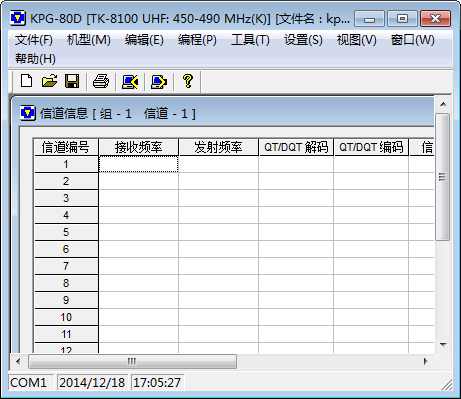This screenshot has width=461, height=399.
Task: Minimize the KPG-80D window
Action: pyautogui.click(x=369, y=19)
